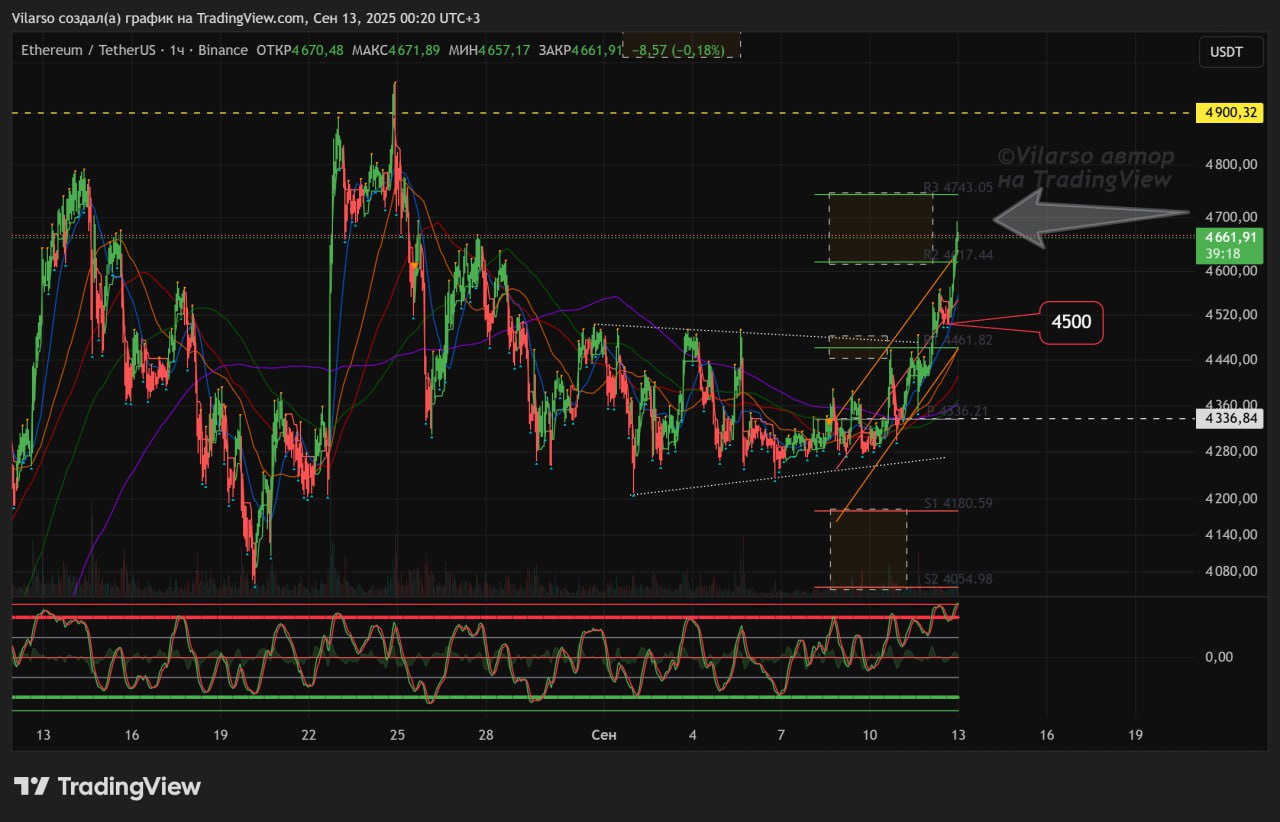This screenshot has height=822, width=1280.
Task: Click the Сен month label on time axis
Action: pos(603,735)
